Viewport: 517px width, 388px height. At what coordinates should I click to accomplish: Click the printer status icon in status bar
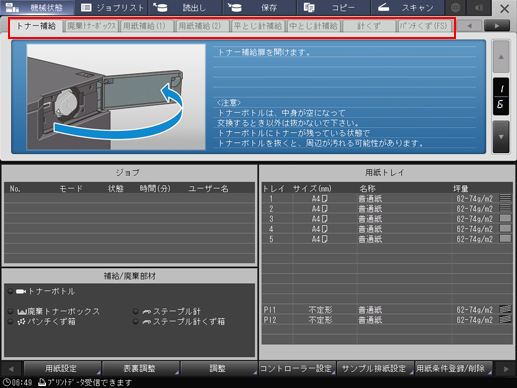42,382
